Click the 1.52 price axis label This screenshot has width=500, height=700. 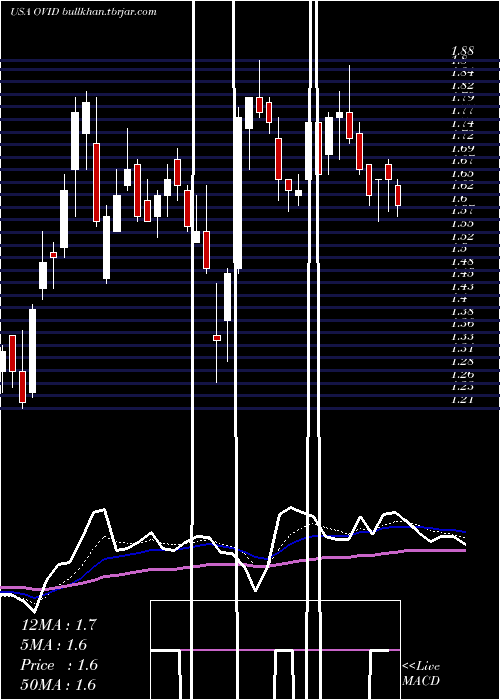click(462, 236)
